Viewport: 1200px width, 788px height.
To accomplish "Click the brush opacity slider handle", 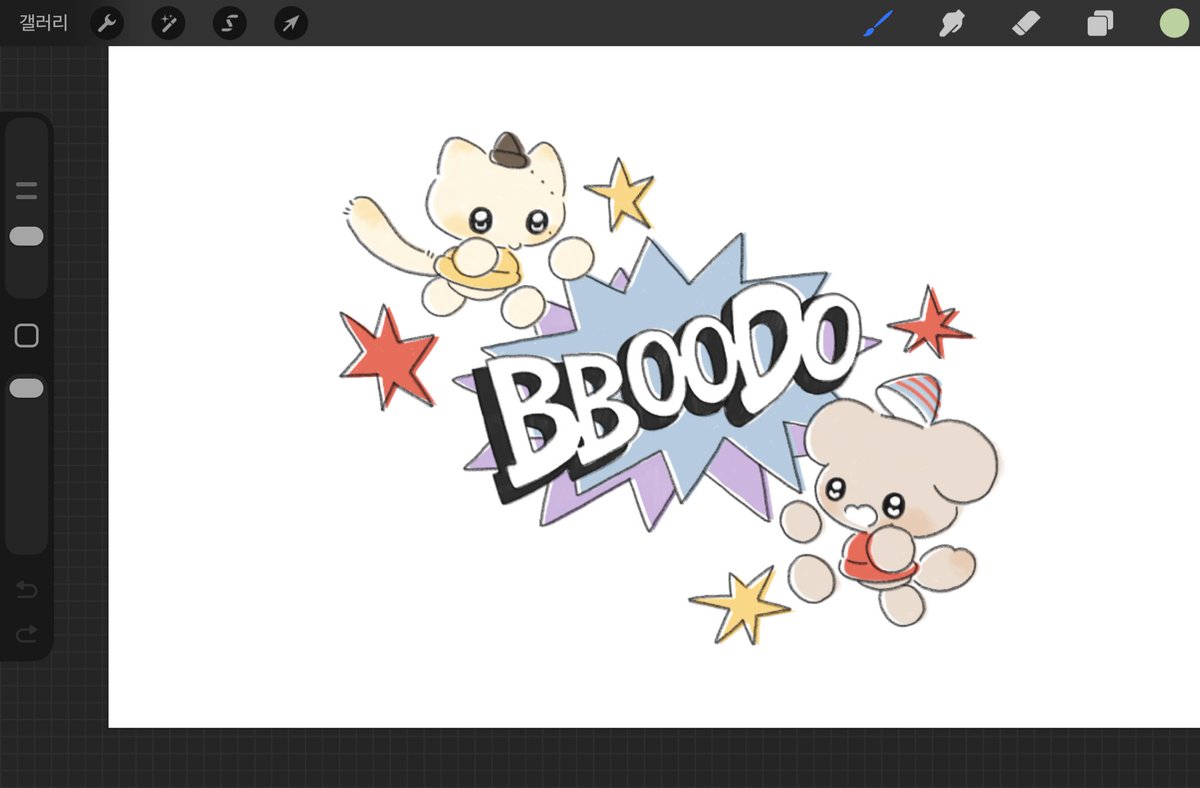I will [26, 389].
